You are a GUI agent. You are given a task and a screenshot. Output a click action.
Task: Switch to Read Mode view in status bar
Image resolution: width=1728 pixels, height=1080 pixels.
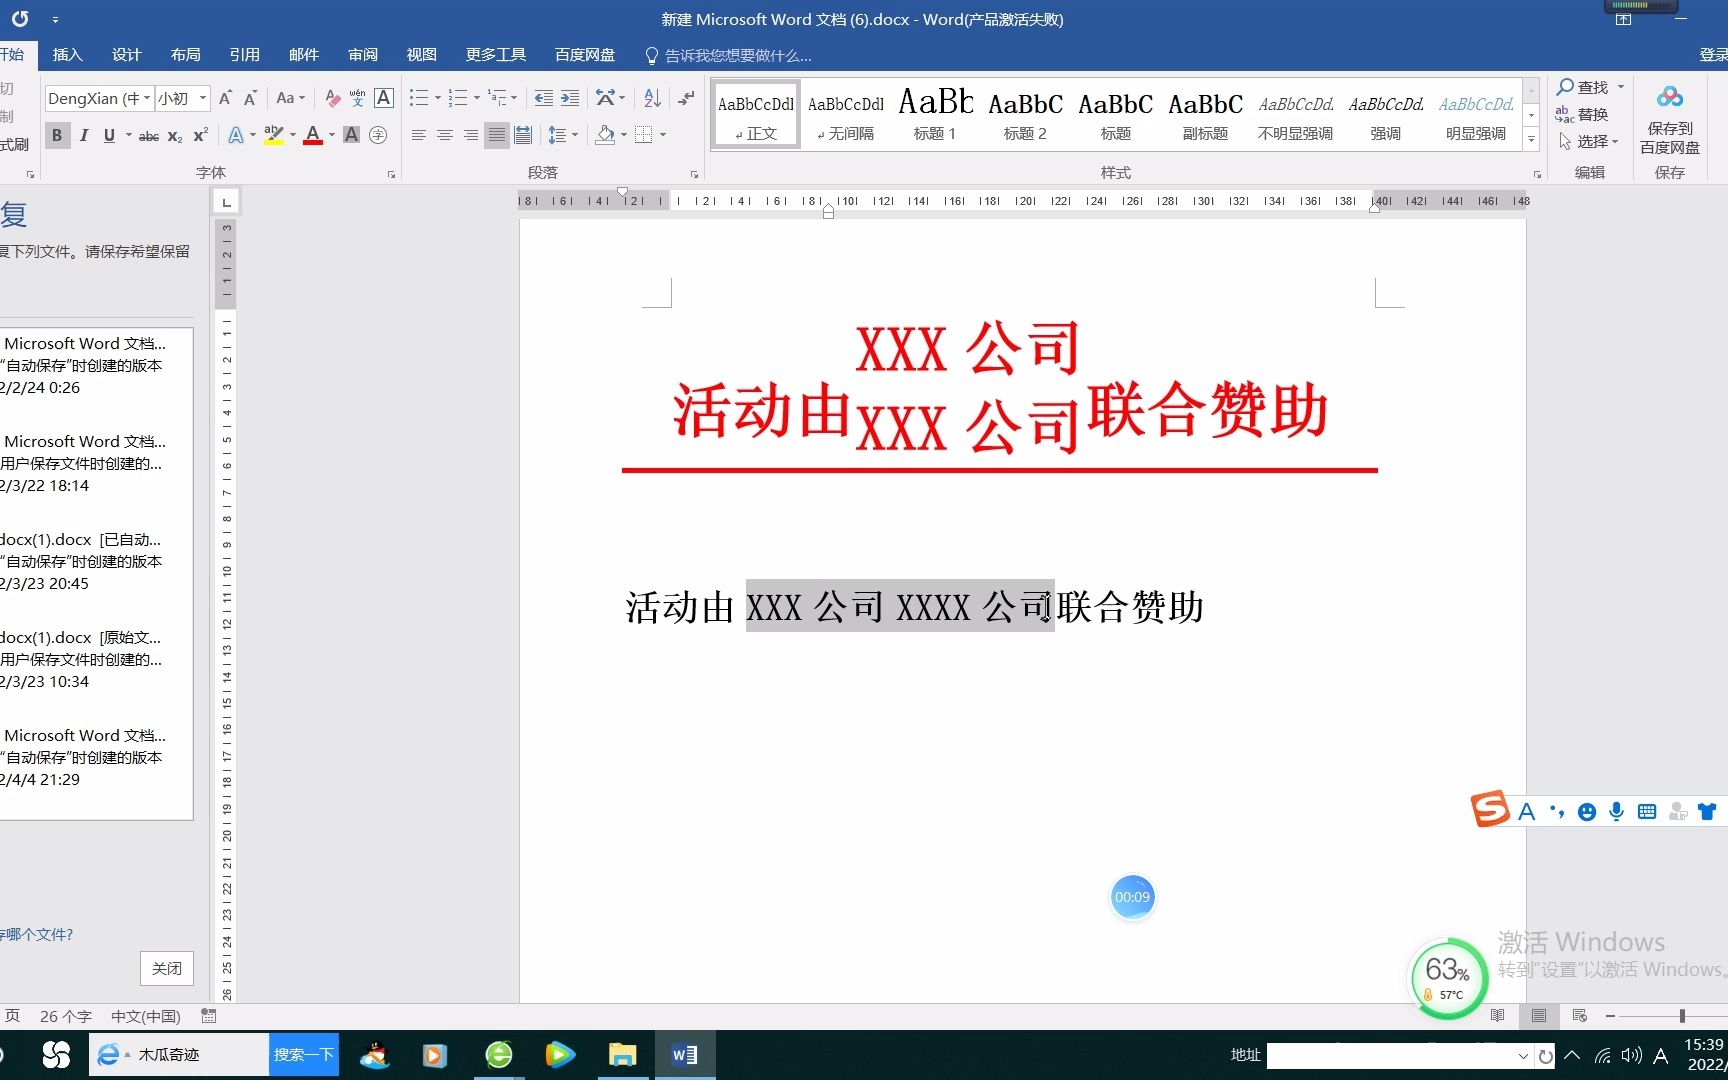click(x=1497, y=1016)
